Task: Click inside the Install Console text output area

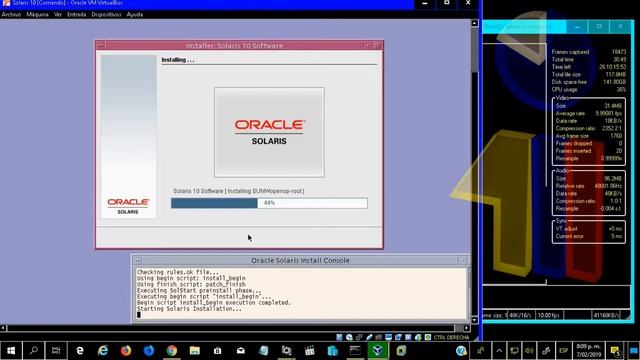Action: [301, 293]
